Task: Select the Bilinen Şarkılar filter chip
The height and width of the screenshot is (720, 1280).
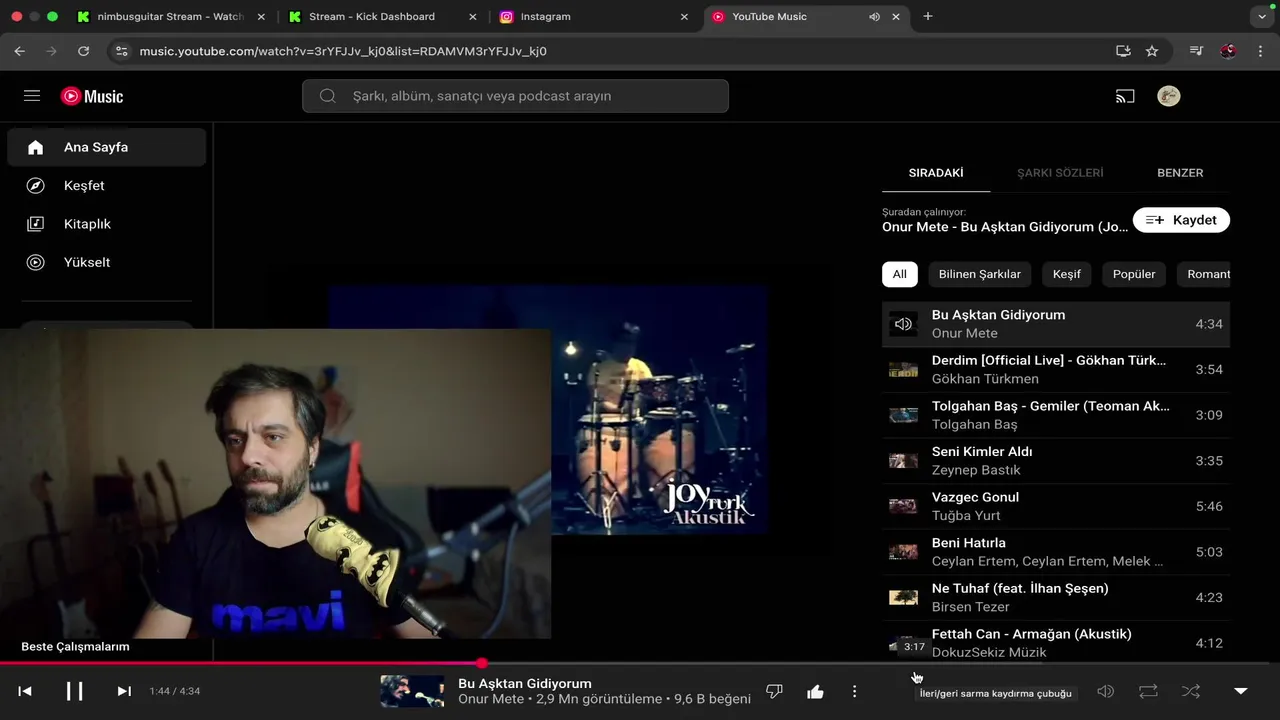Action: click(980, 274)
